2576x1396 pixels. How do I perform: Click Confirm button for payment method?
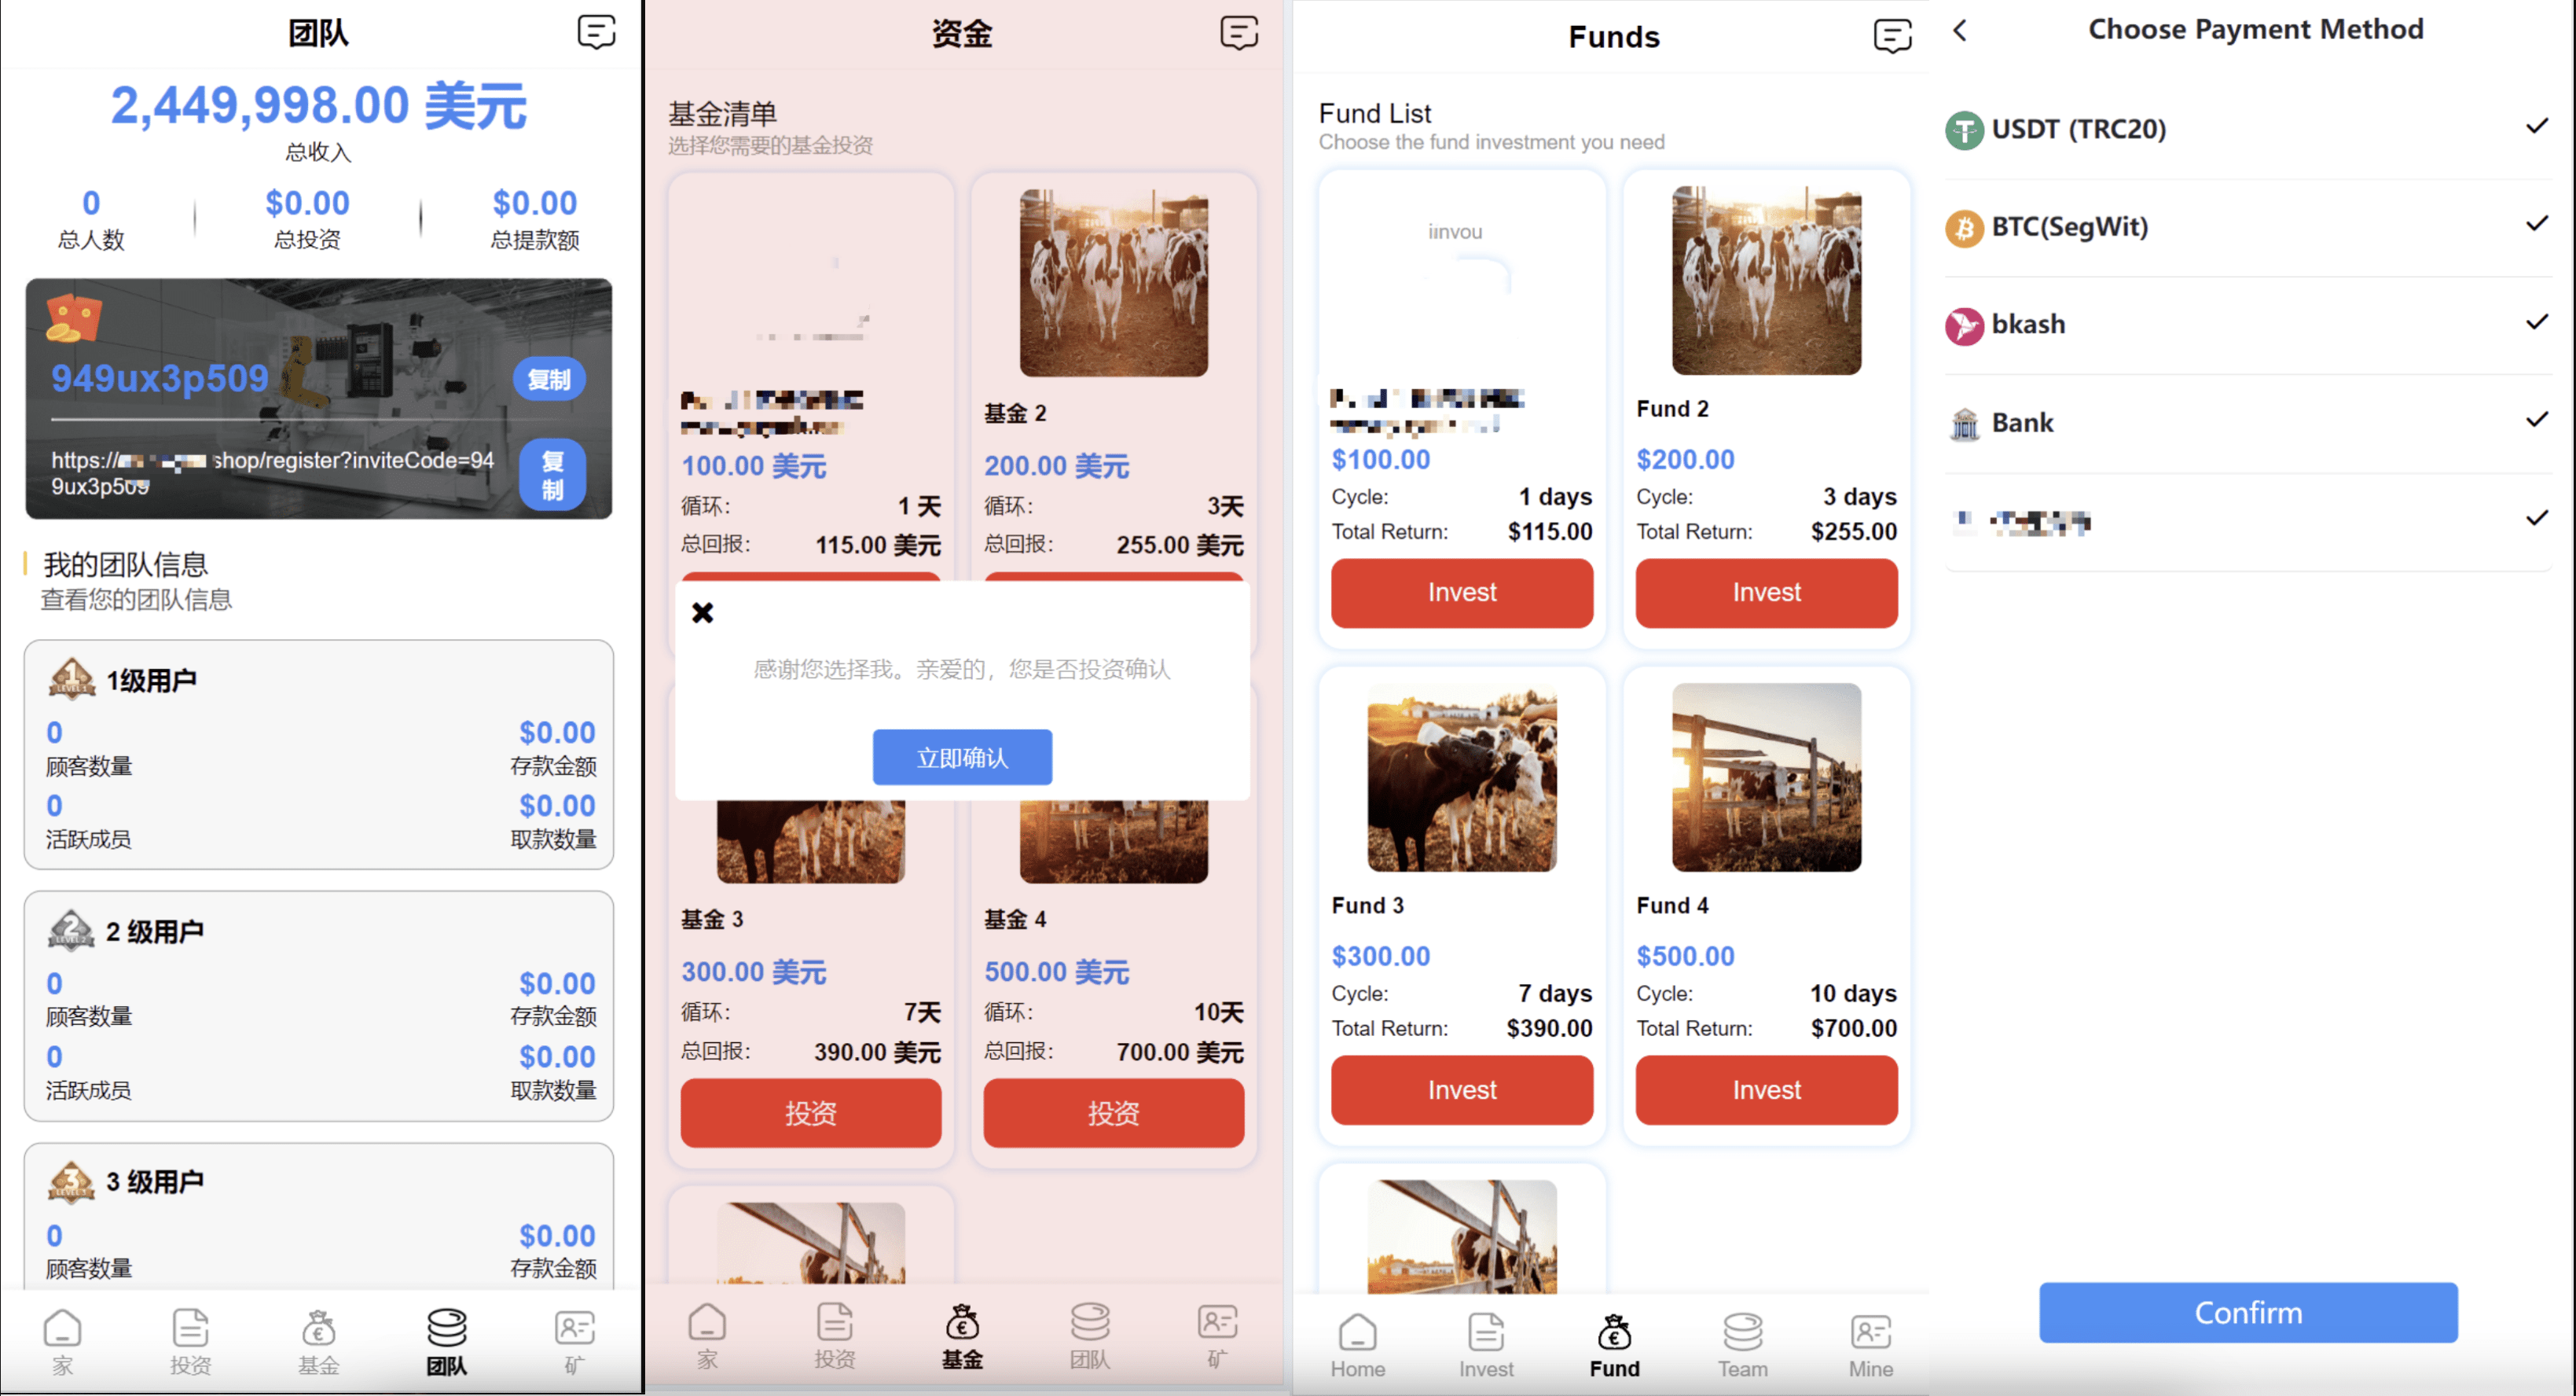tap(2251, 1310)
